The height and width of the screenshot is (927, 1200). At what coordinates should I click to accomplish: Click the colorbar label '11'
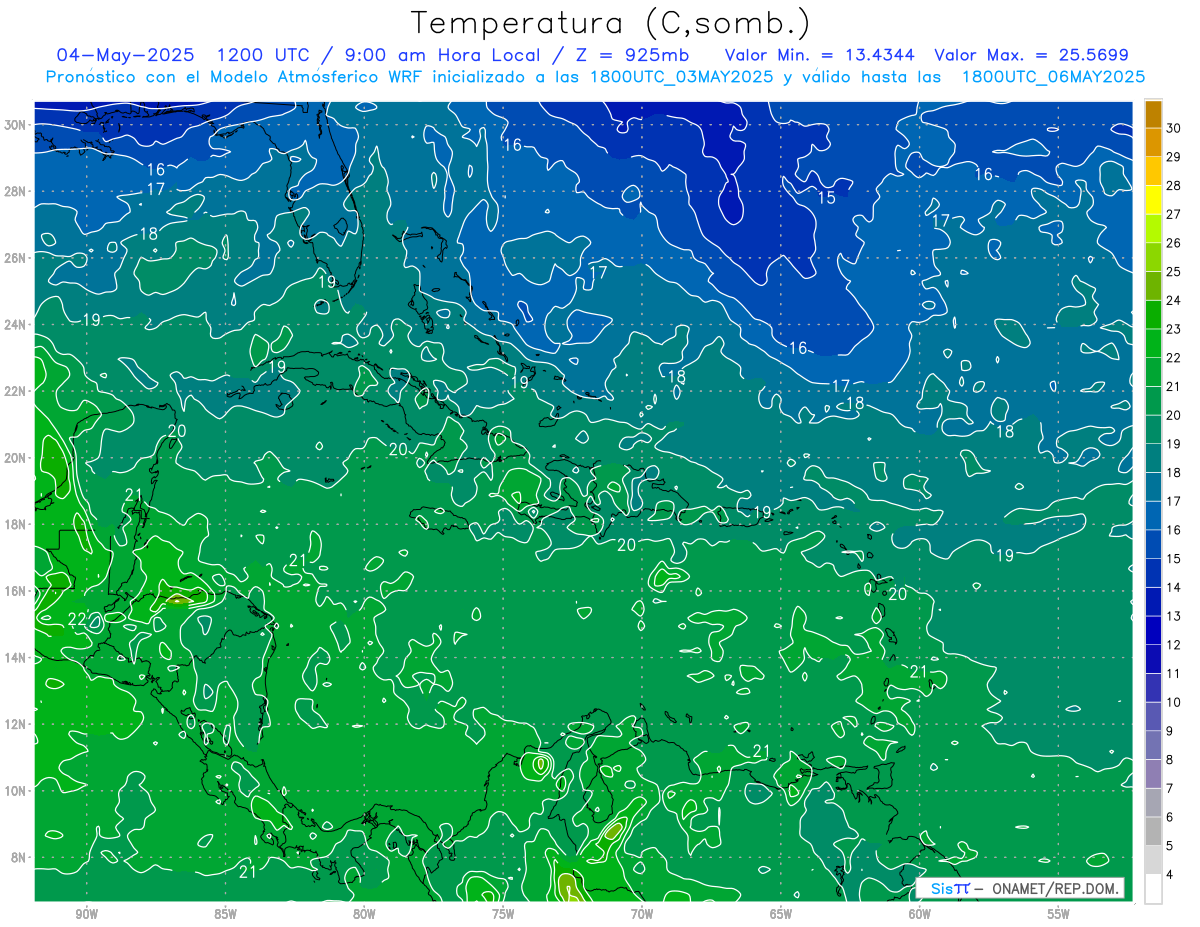tap(1173, 673)
